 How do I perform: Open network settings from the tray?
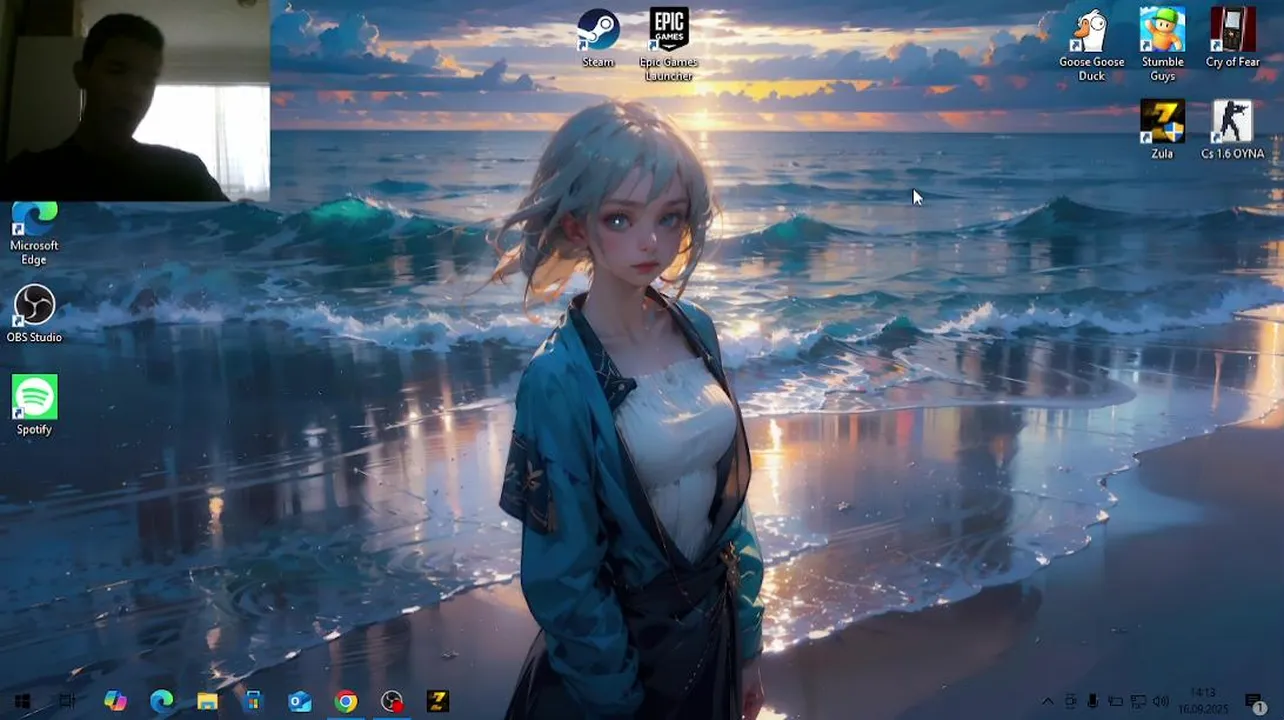[x=1138, y=702]
